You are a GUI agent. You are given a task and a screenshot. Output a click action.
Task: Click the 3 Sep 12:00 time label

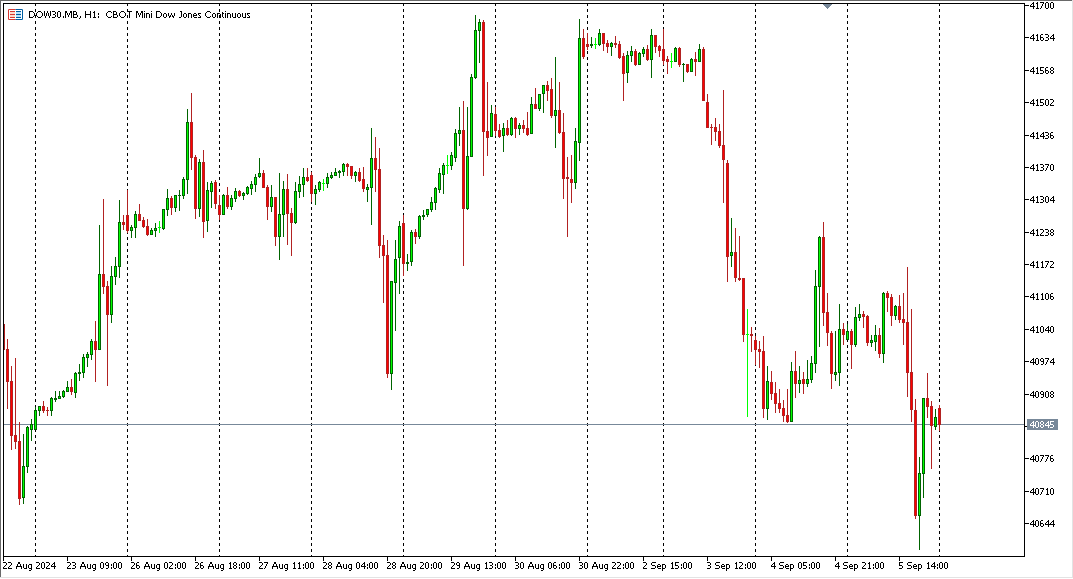click(x=732, y=566)
